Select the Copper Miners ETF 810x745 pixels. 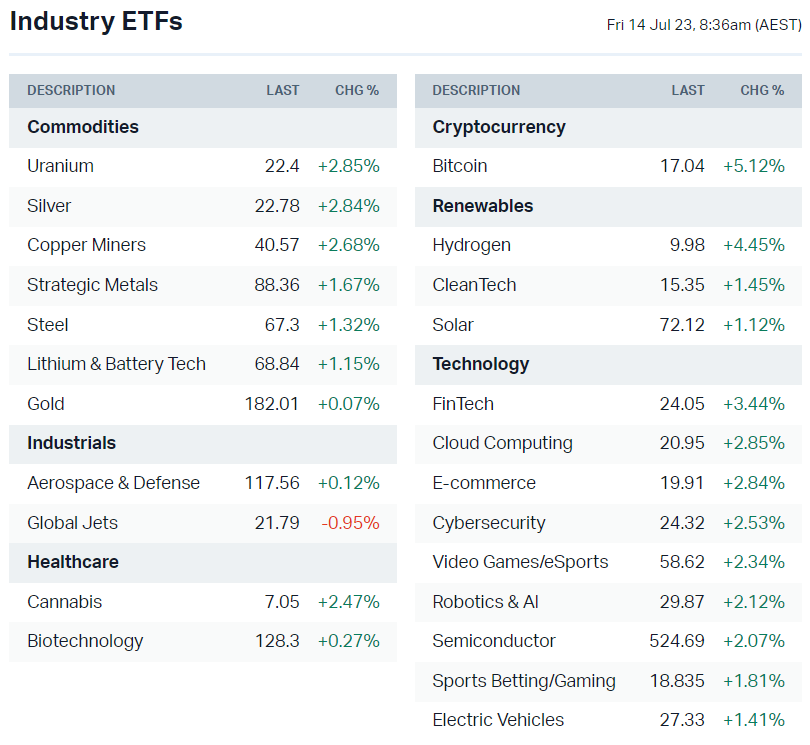click(x=87, y=245)
